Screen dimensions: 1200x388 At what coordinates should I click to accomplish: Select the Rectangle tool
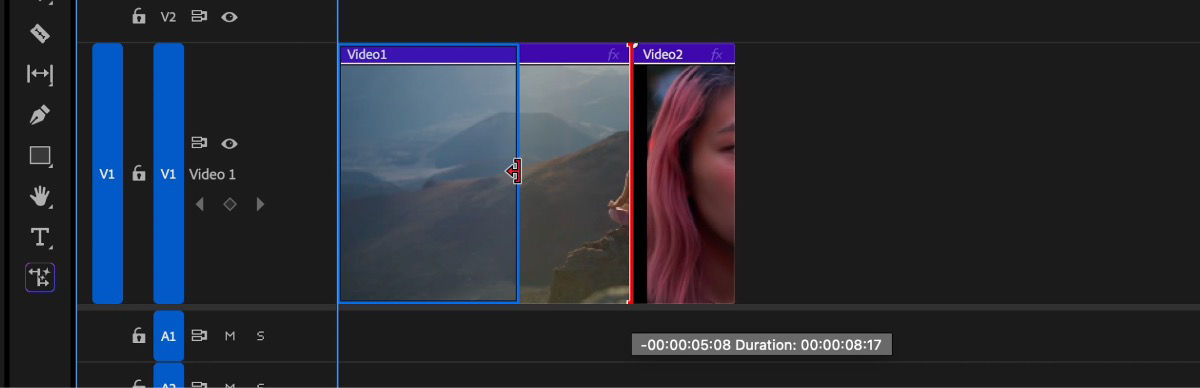click(x=40, y=156)
